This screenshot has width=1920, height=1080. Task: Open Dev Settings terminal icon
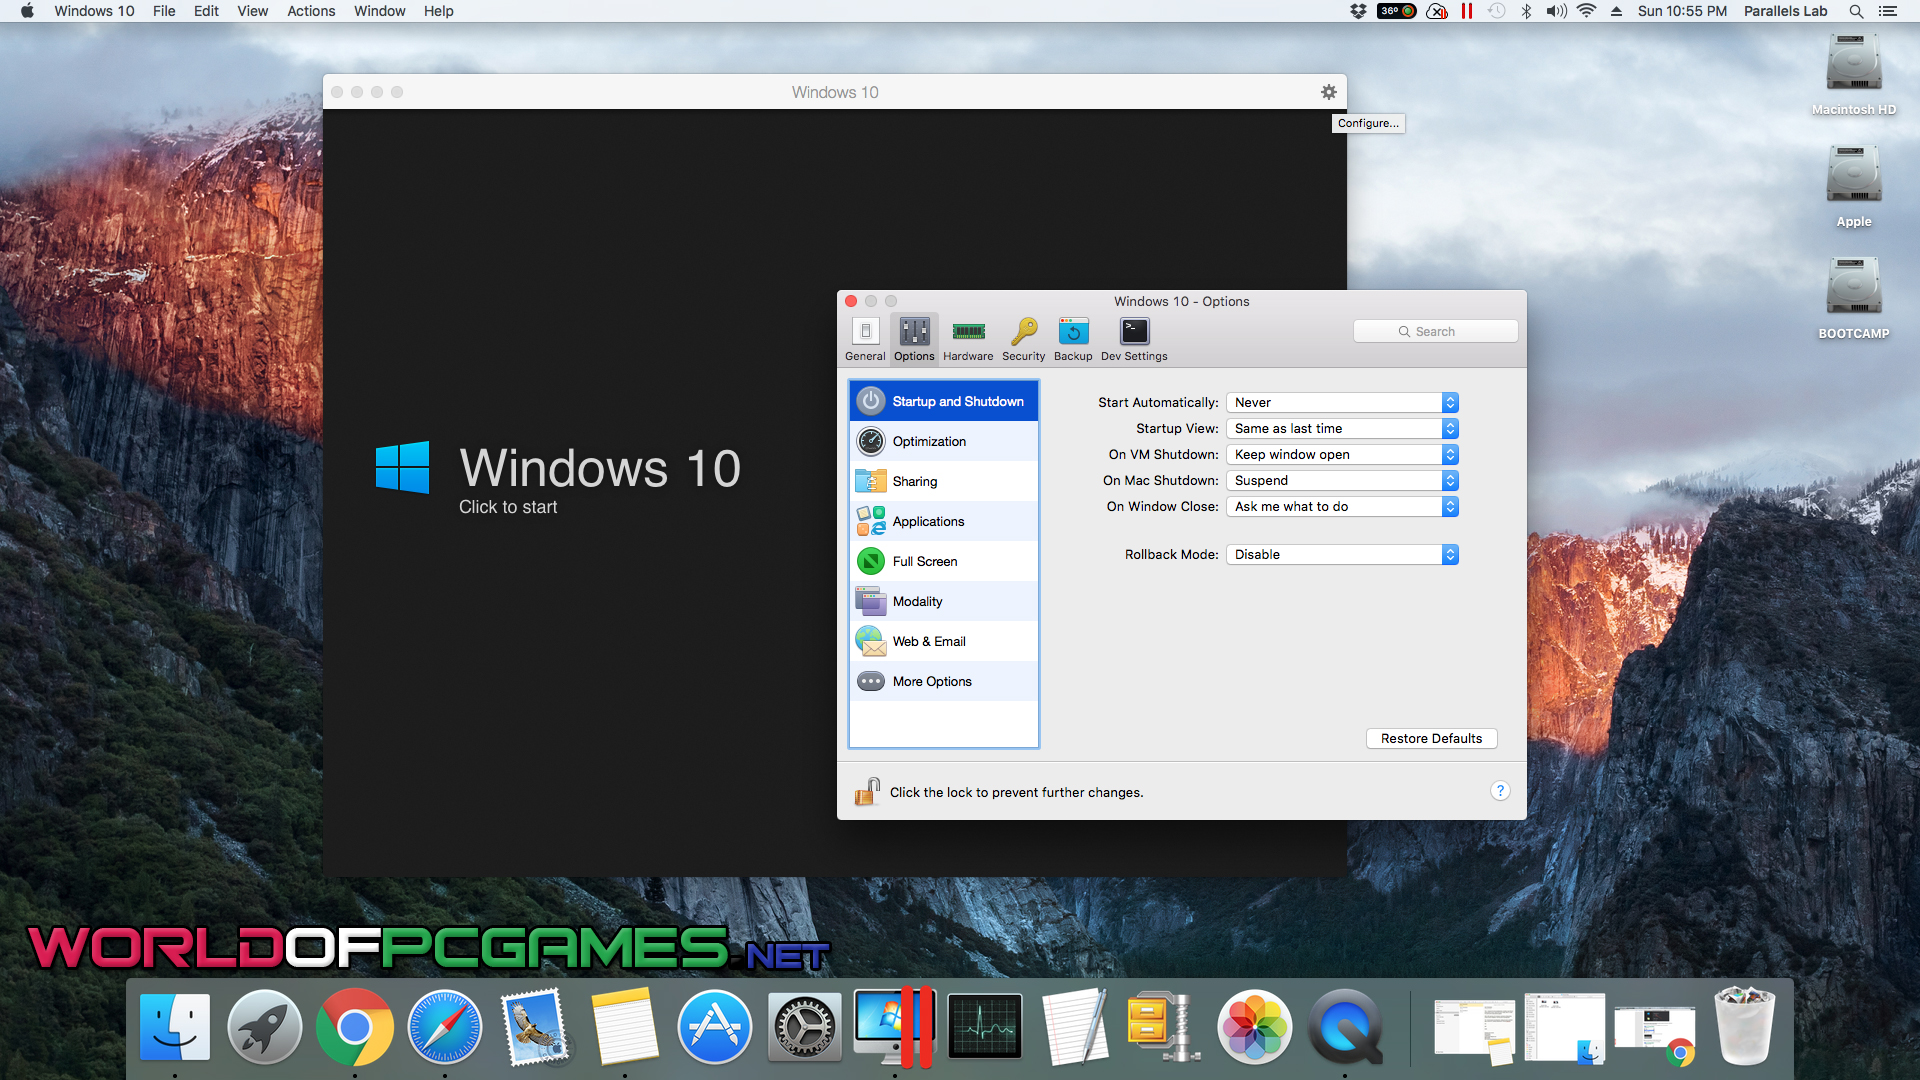tap(1134, 332)
